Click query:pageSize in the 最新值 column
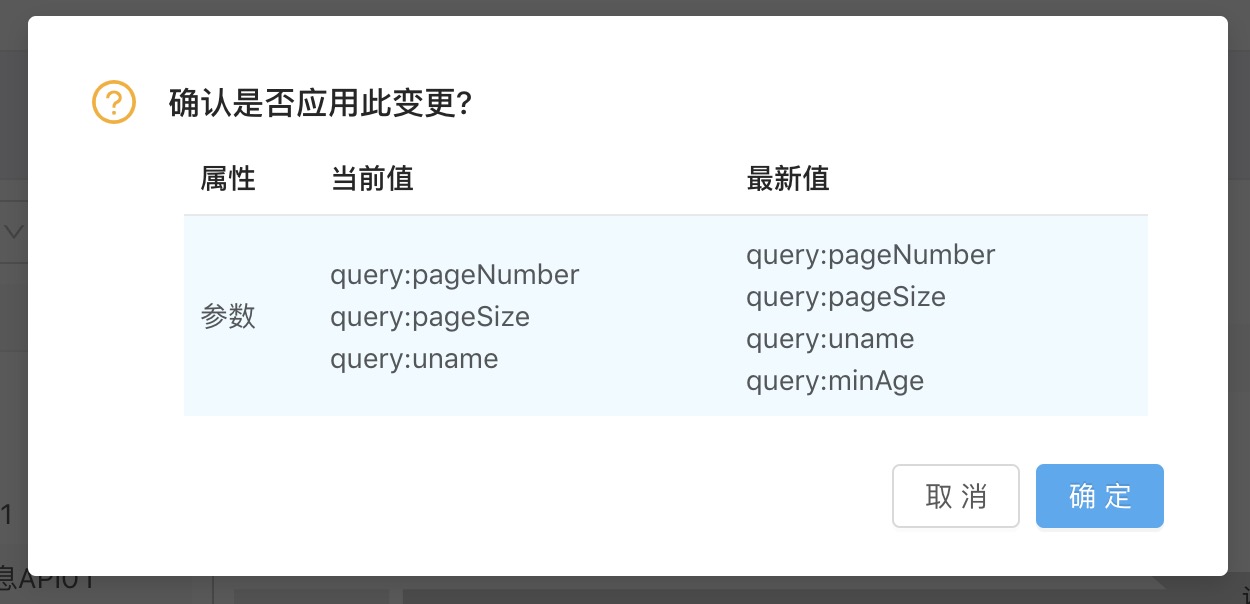 [846, 297]
